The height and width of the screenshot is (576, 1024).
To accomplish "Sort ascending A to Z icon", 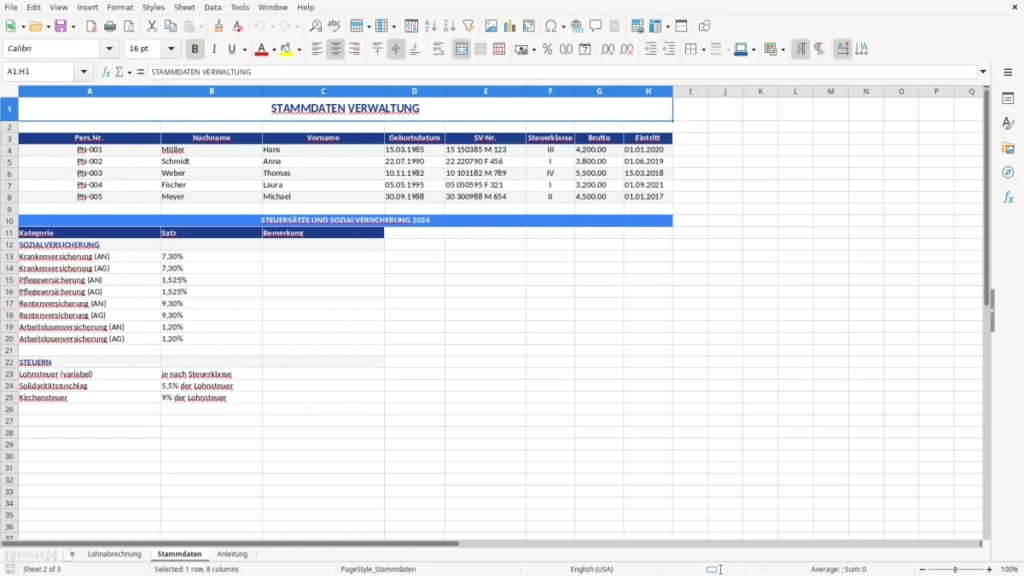I will point(430,26).
